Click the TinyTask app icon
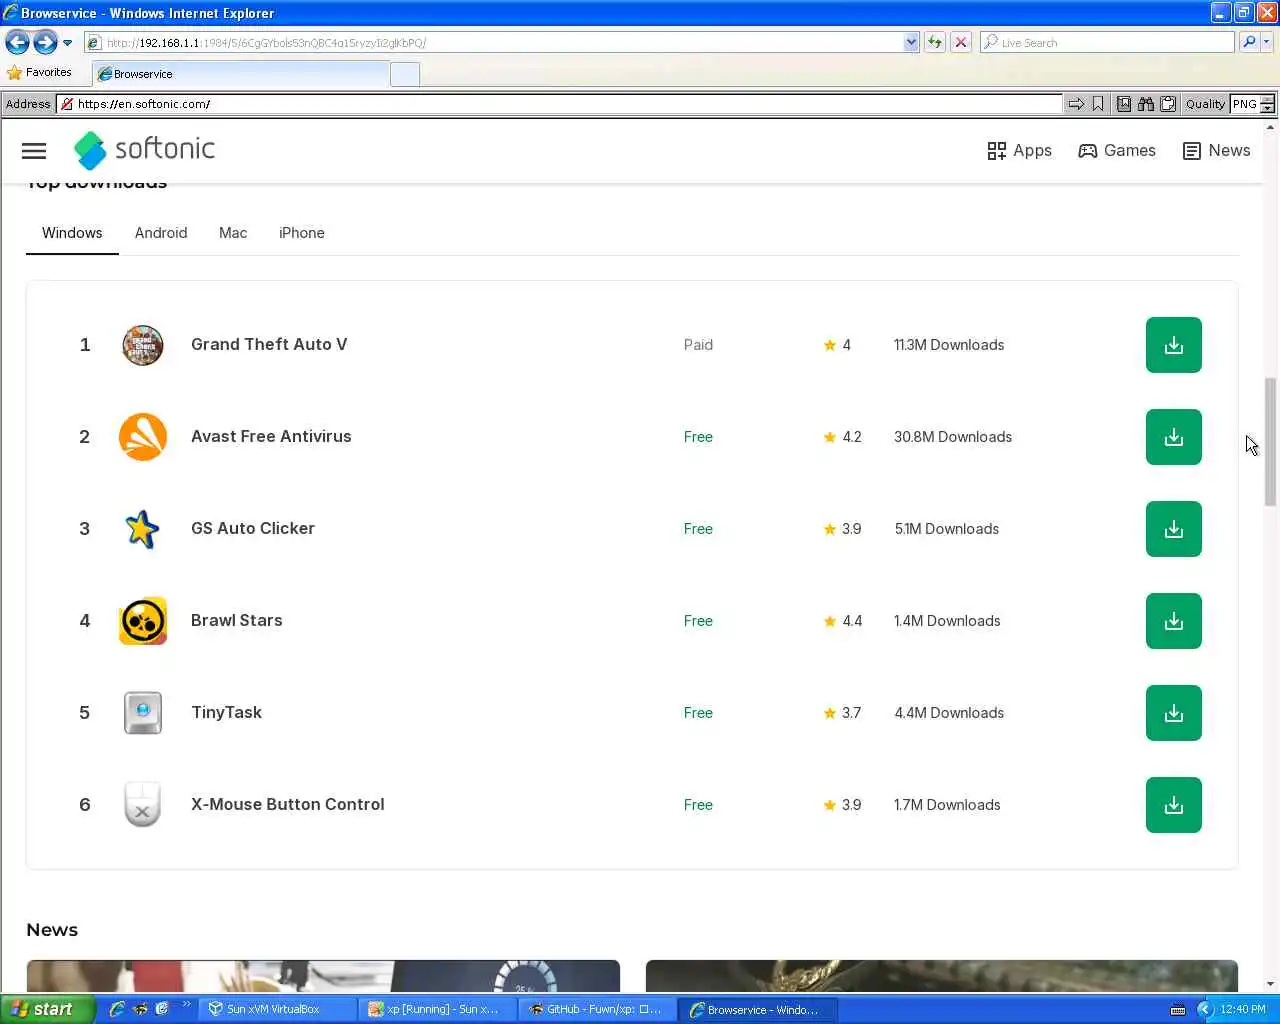 143,713
